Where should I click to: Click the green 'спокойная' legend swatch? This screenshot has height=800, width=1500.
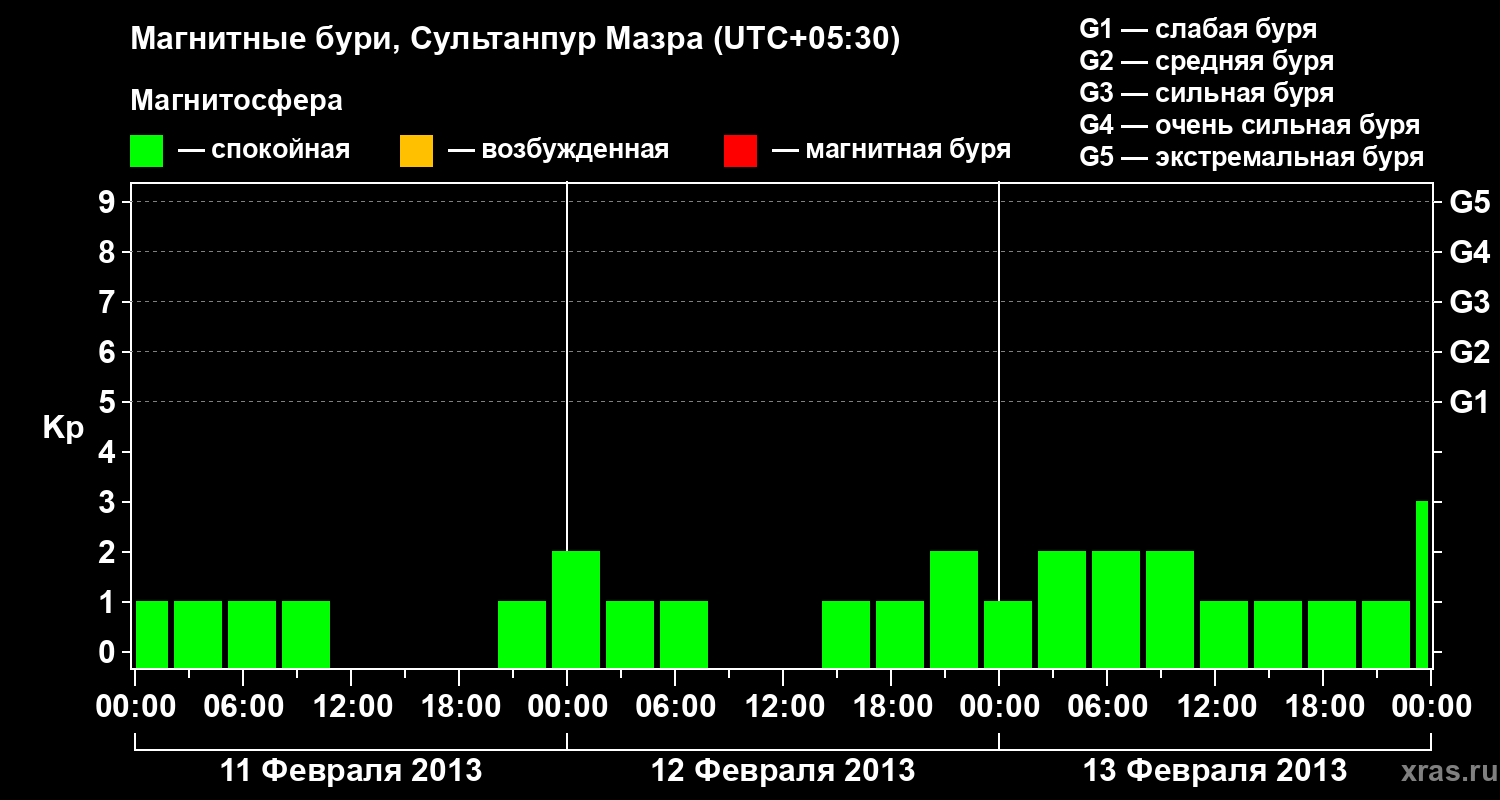pos(147,151)
